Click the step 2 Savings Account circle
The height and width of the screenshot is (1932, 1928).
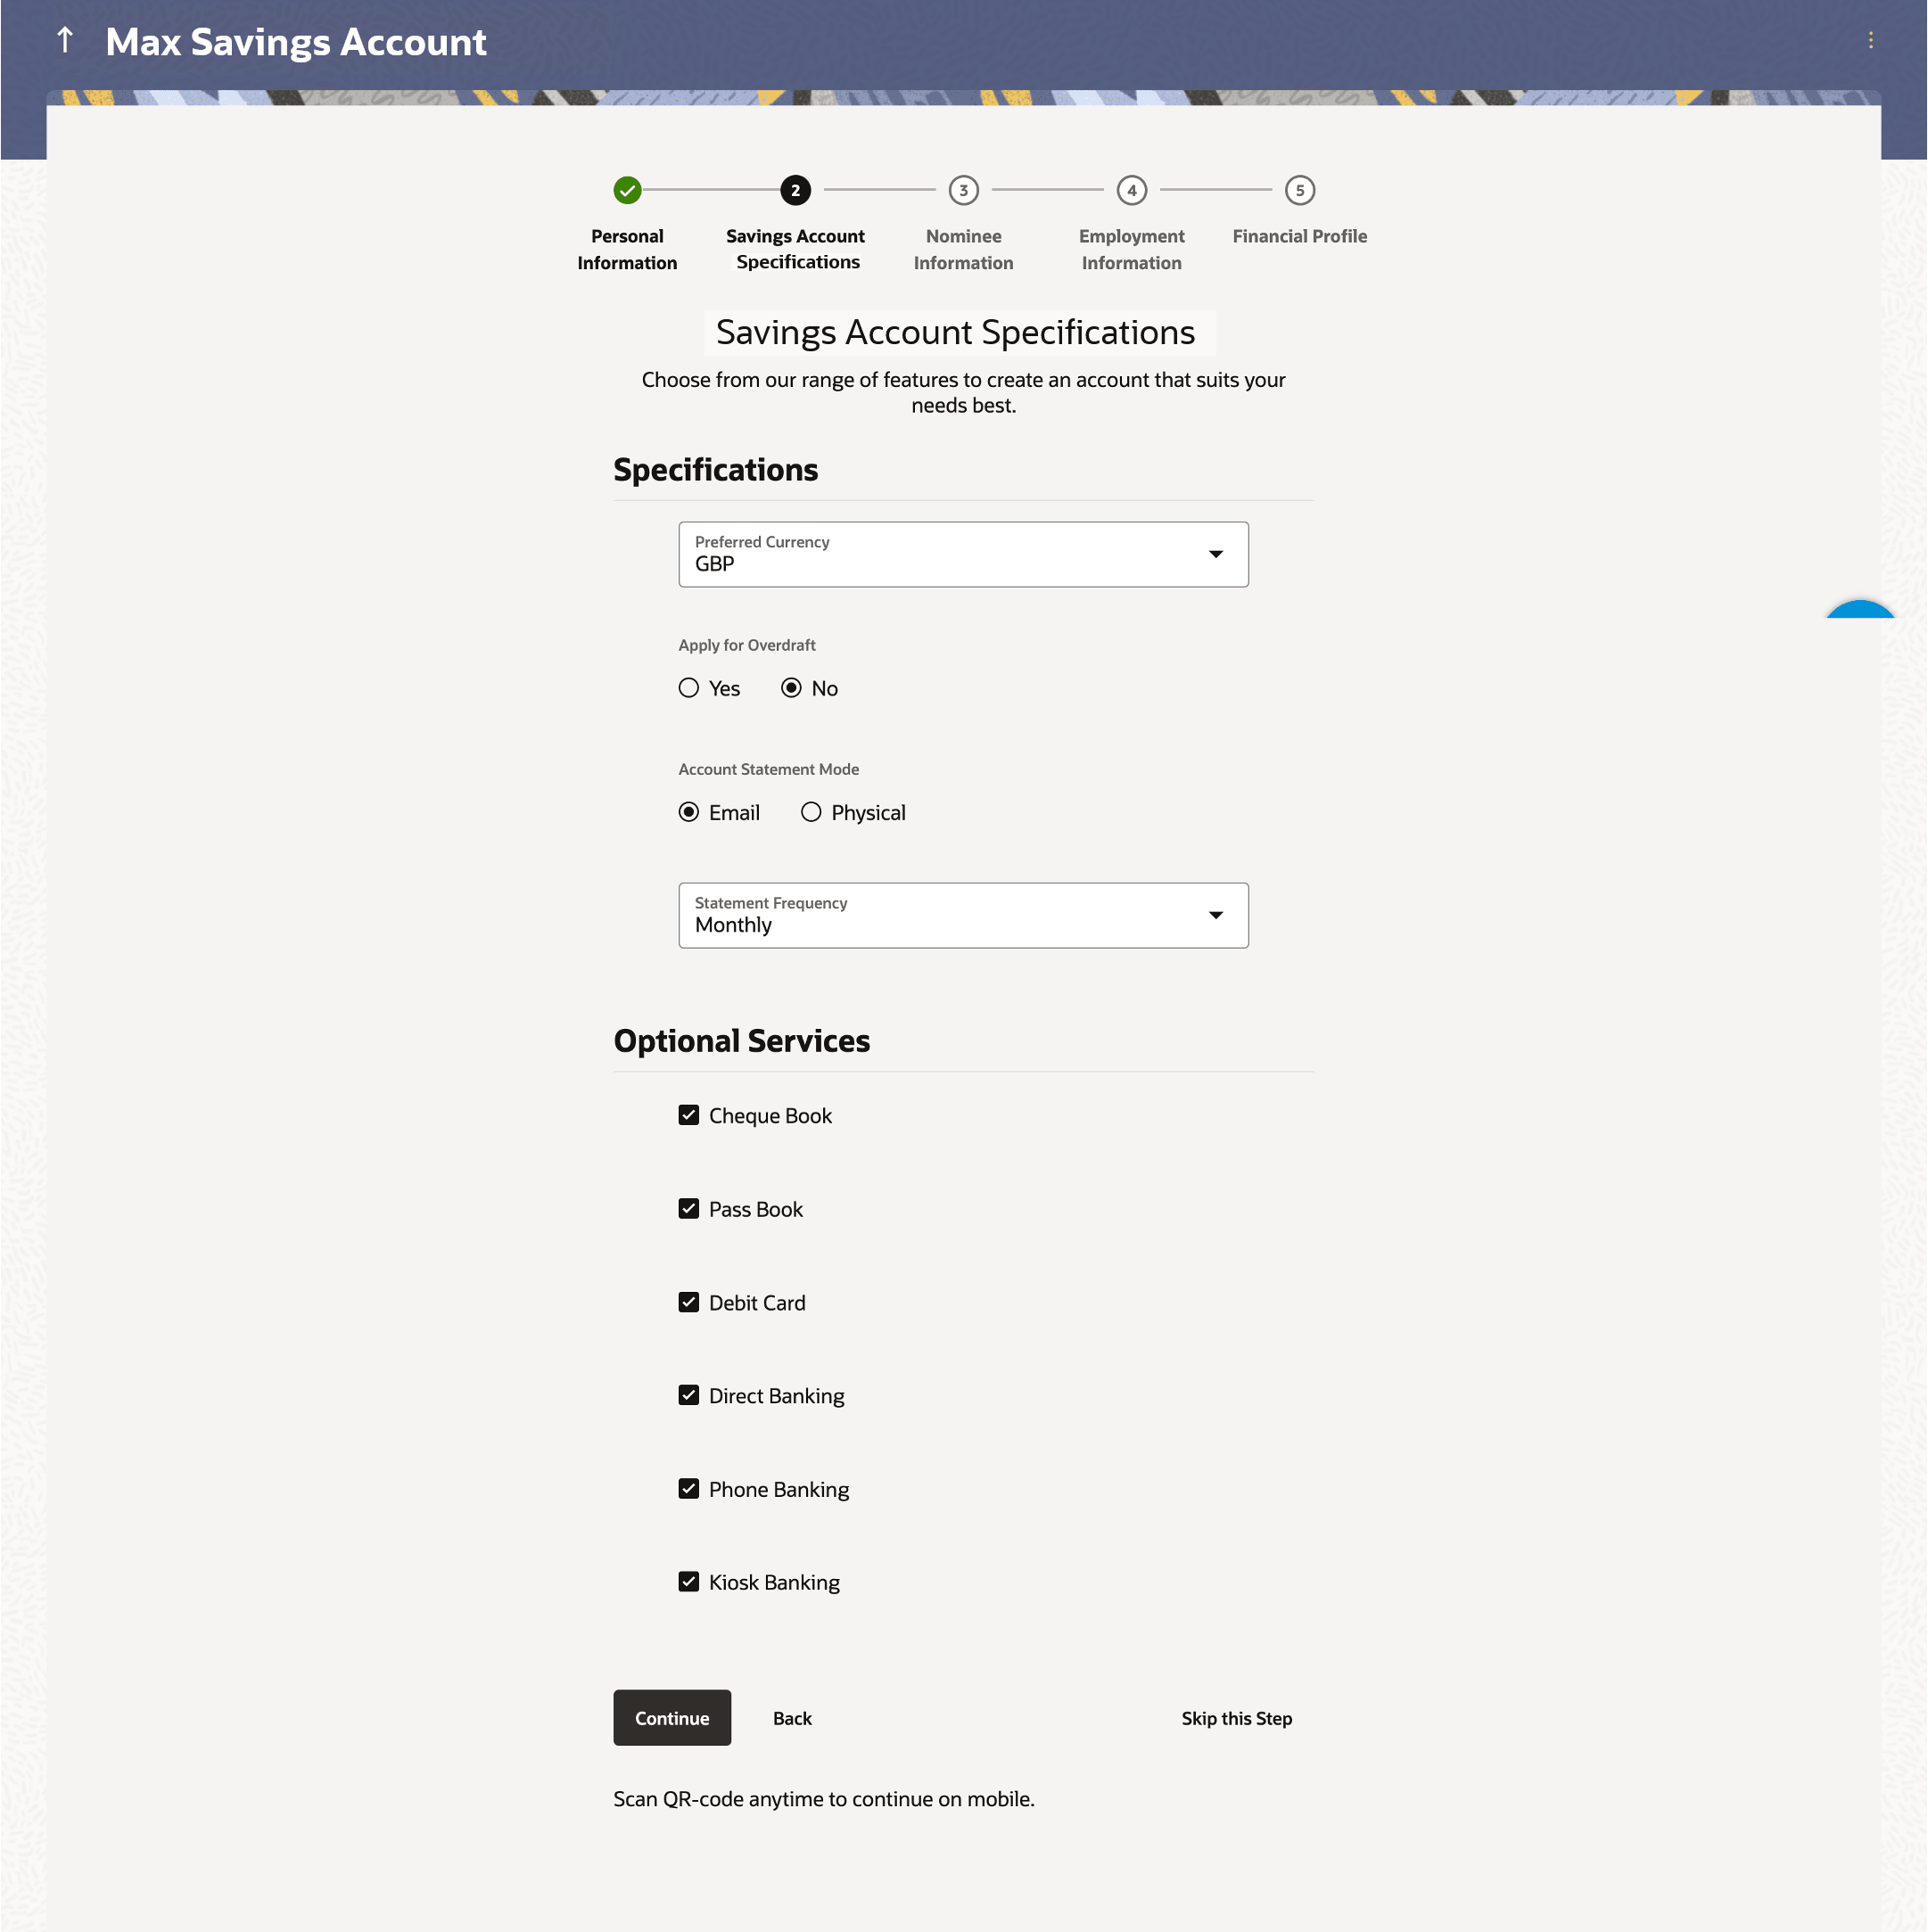pos(795,190)
